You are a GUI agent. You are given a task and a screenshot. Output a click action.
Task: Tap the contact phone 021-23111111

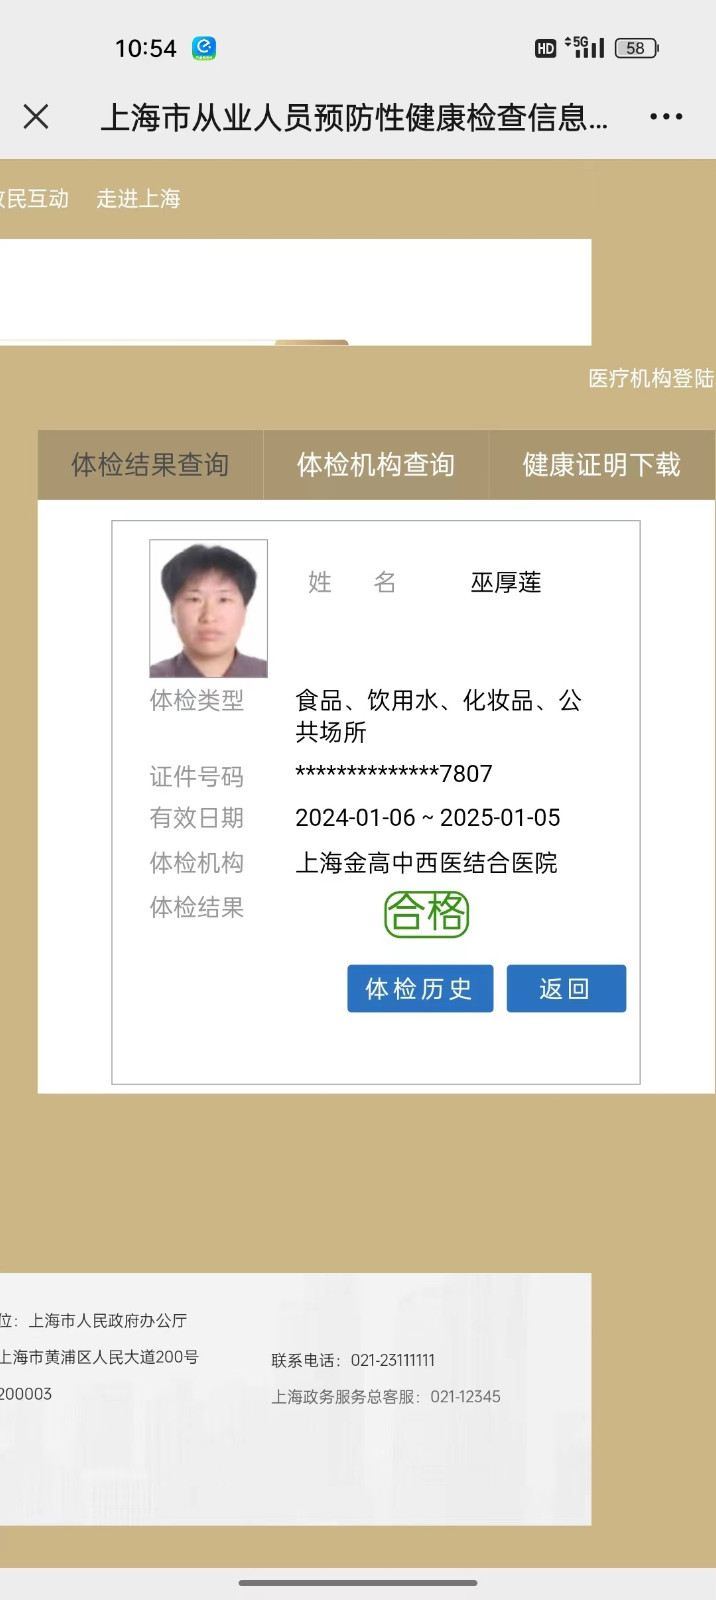[x=393, y=1361]
